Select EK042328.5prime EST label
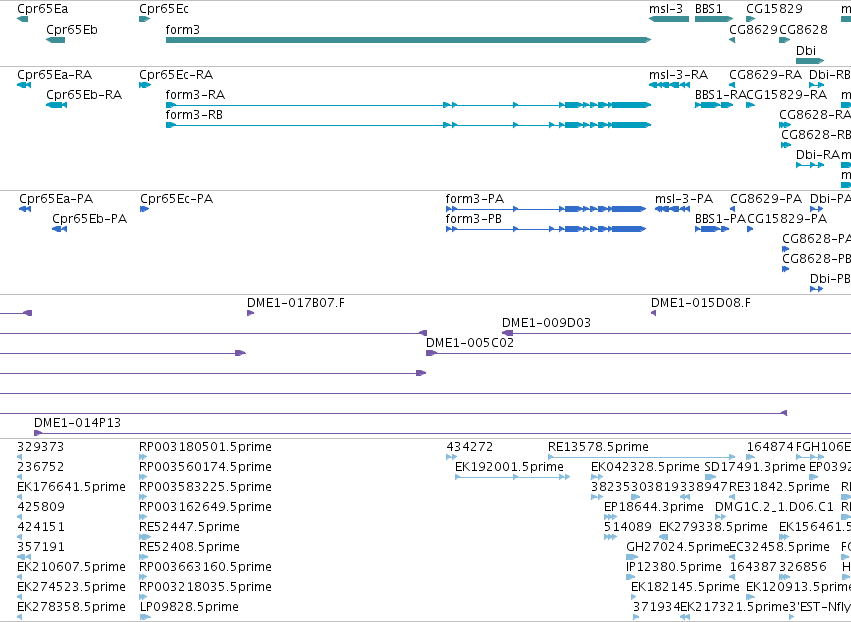The width and height of the screenshot is (851, 622). 645,467
